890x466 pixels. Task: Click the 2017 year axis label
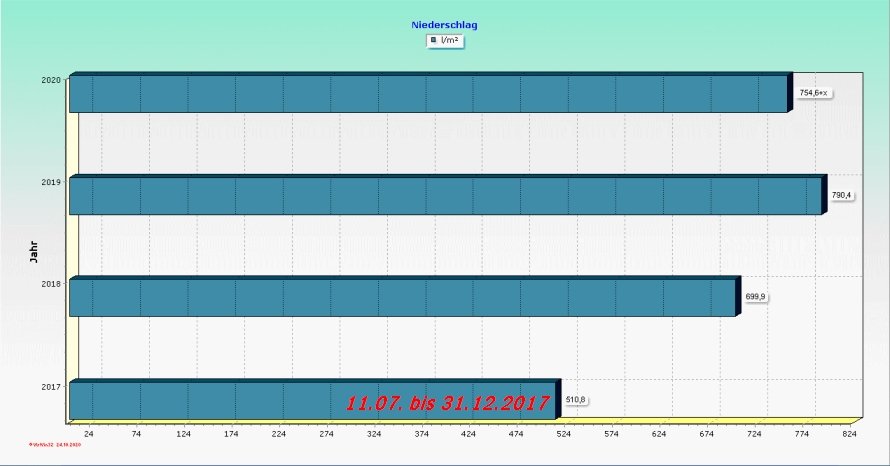[52, 386]
